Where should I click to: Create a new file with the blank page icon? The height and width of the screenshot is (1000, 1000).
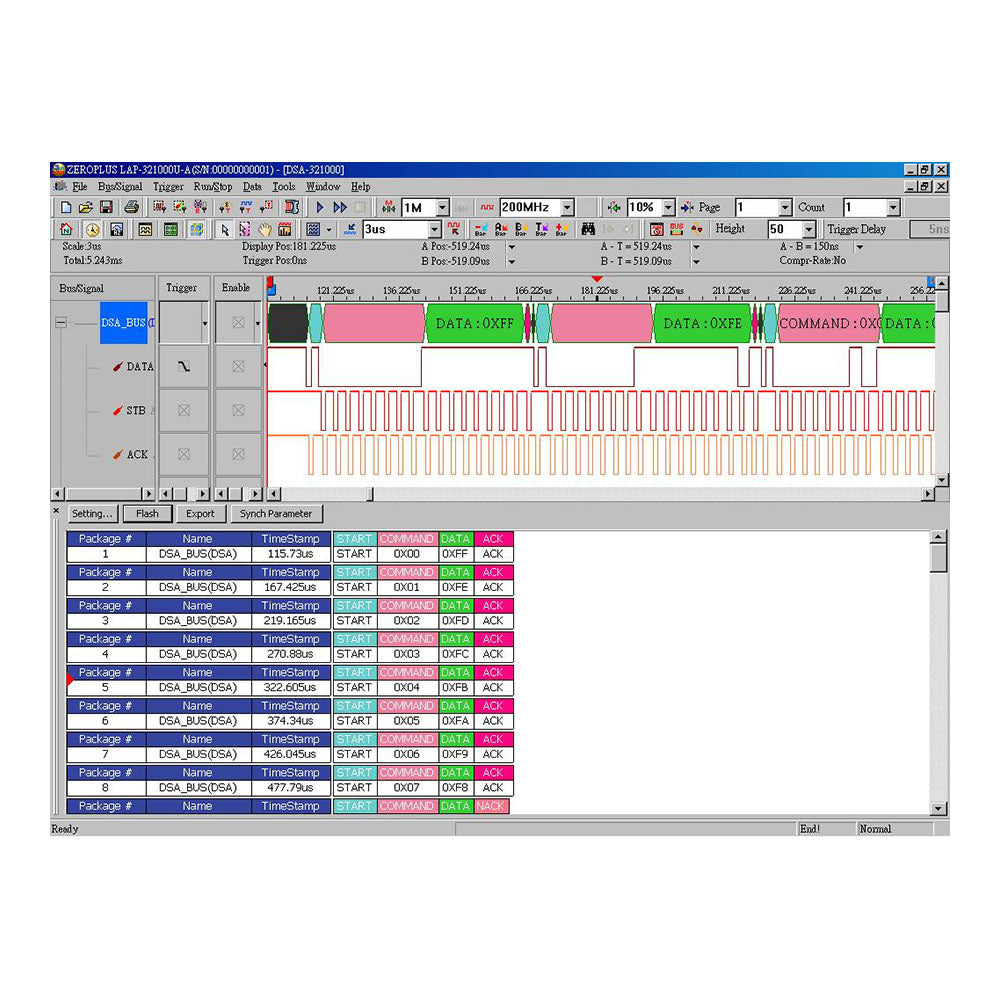point(65,207)
